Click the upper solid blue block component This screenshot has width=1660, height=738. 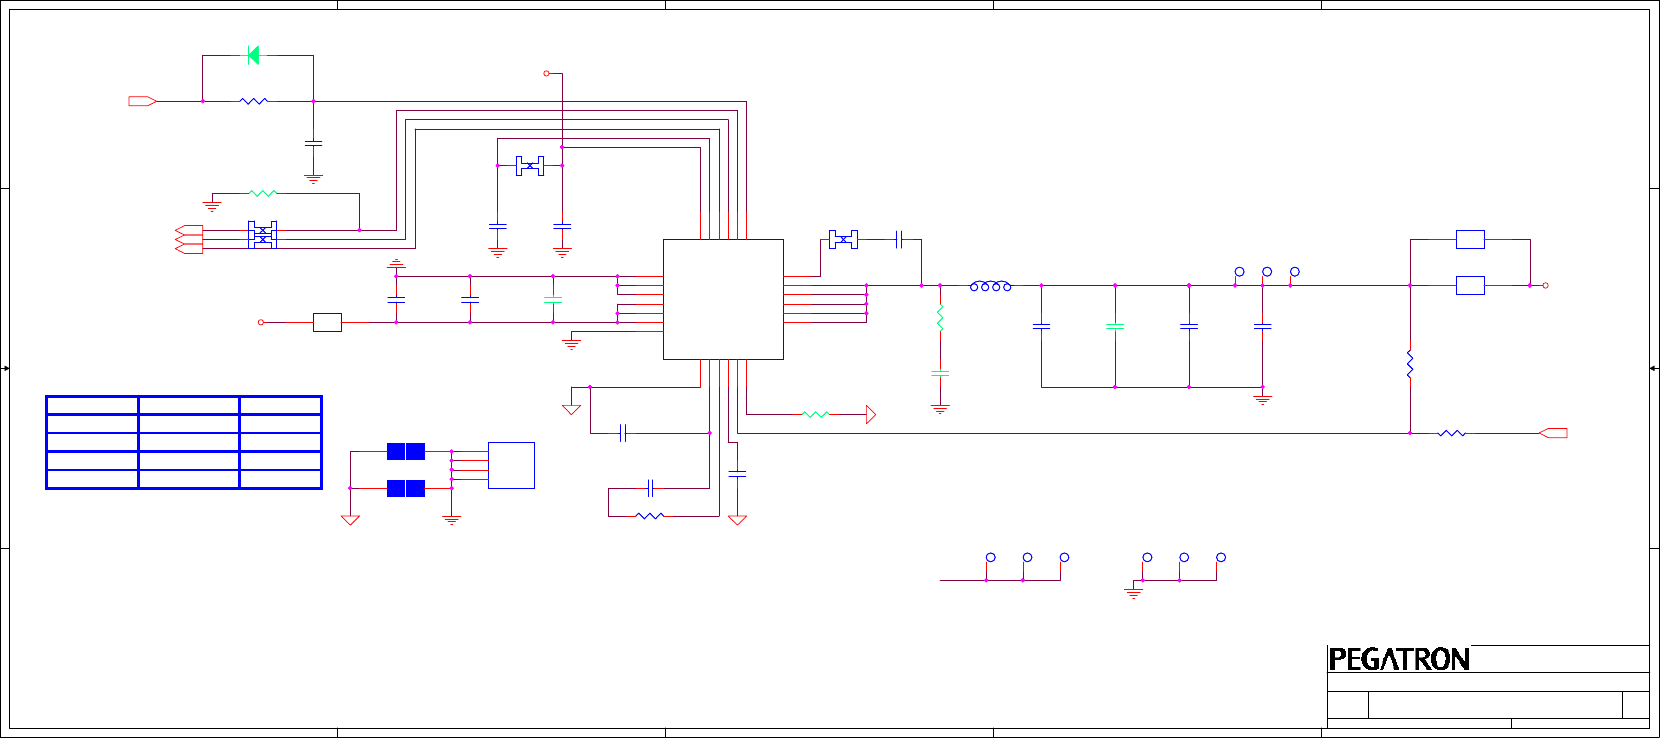click(406, 451)
